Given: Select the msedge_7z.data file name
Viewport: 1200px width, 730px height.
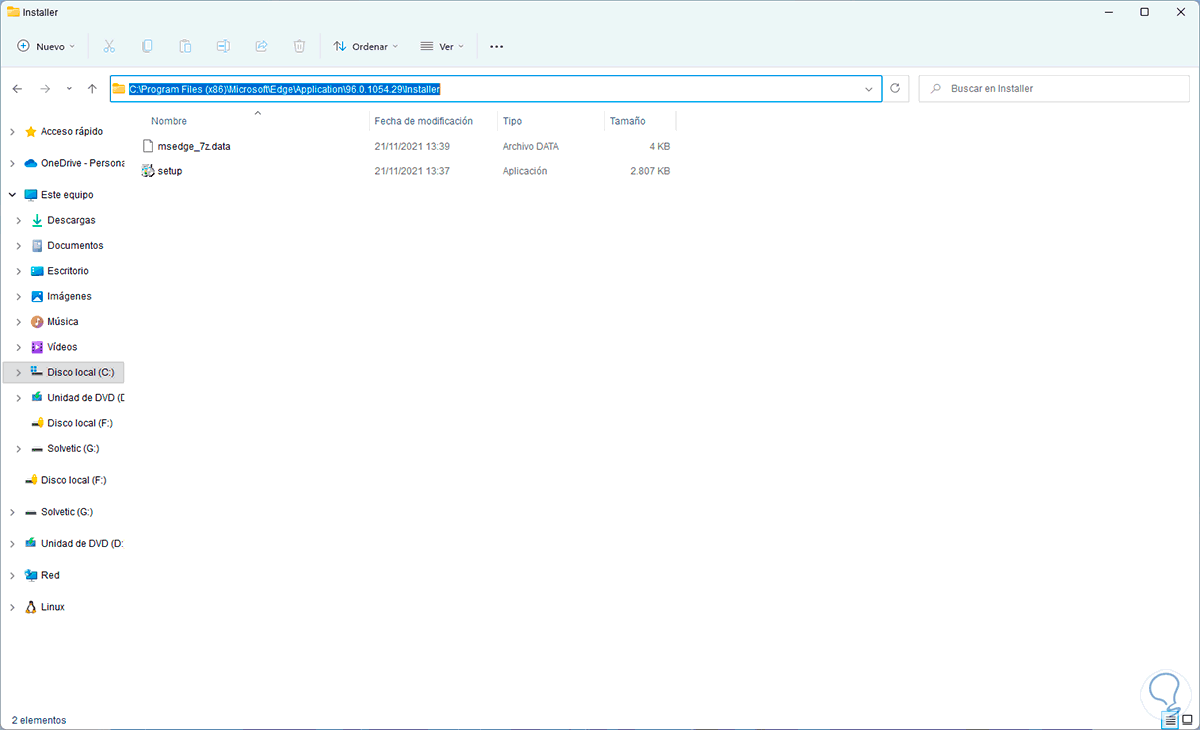Looking at the screenshot, I should pyautogui.click(x=194, y=146).
